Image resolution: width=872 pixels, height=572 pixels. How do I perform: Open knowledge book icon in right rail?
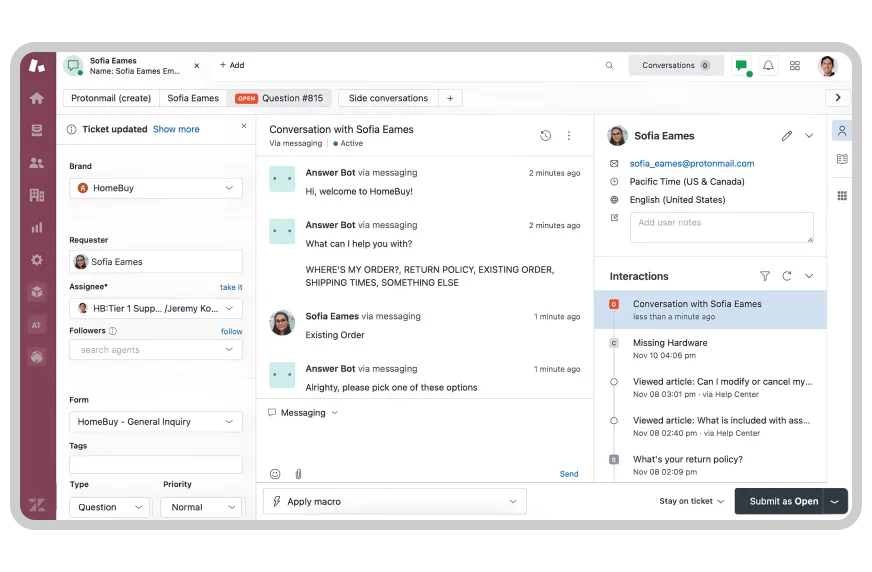point(842,160)
